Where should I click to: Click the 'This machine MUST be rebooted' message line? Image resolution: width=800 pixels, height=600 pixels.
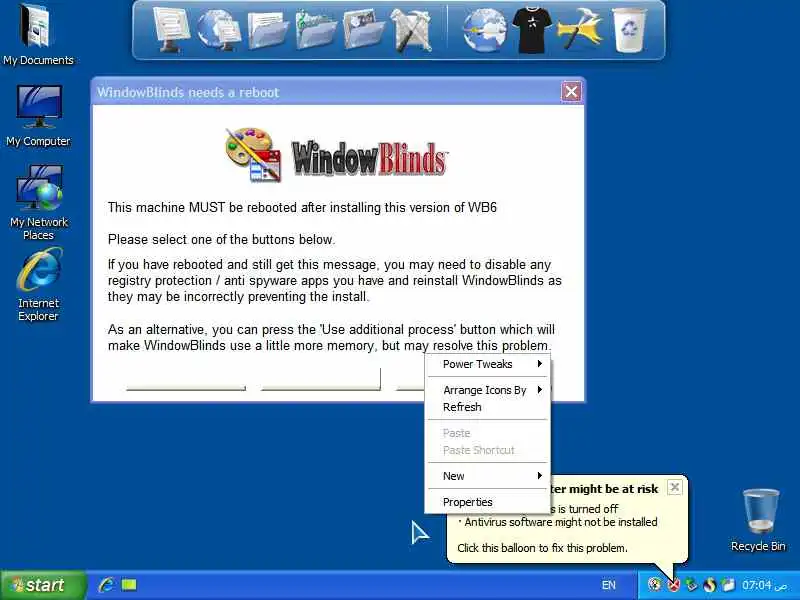pyautogui.click(x=302, y=208)
